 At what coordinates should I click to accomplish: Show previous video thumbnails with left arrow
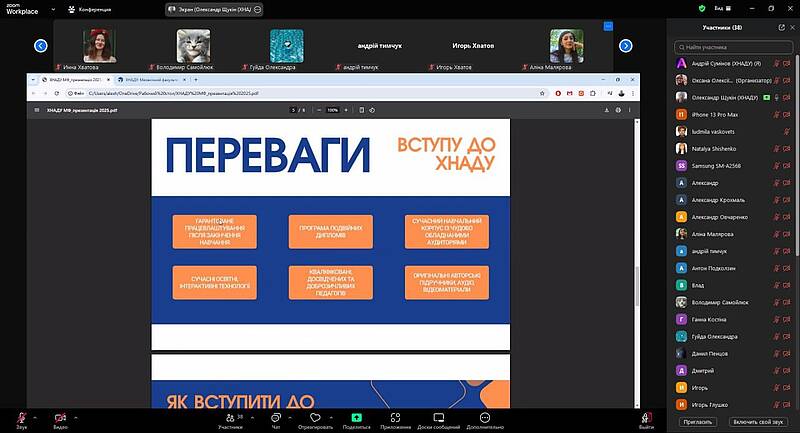(x=41, y=45)
